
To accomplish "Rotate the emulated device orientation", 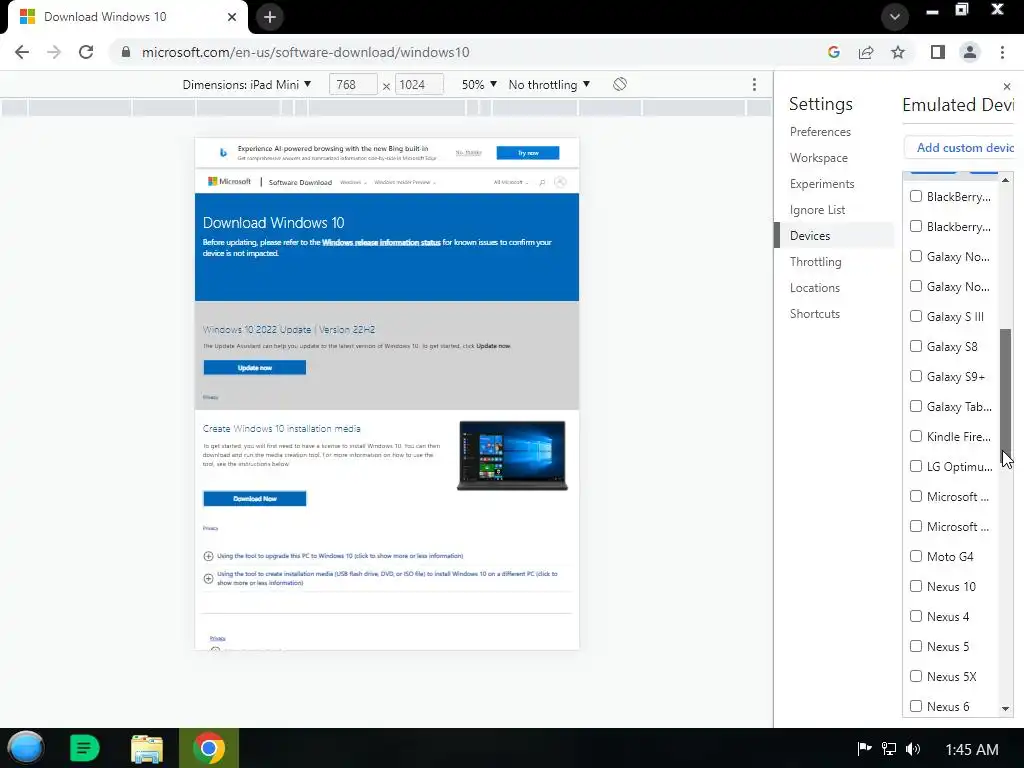I will point(620,84).
